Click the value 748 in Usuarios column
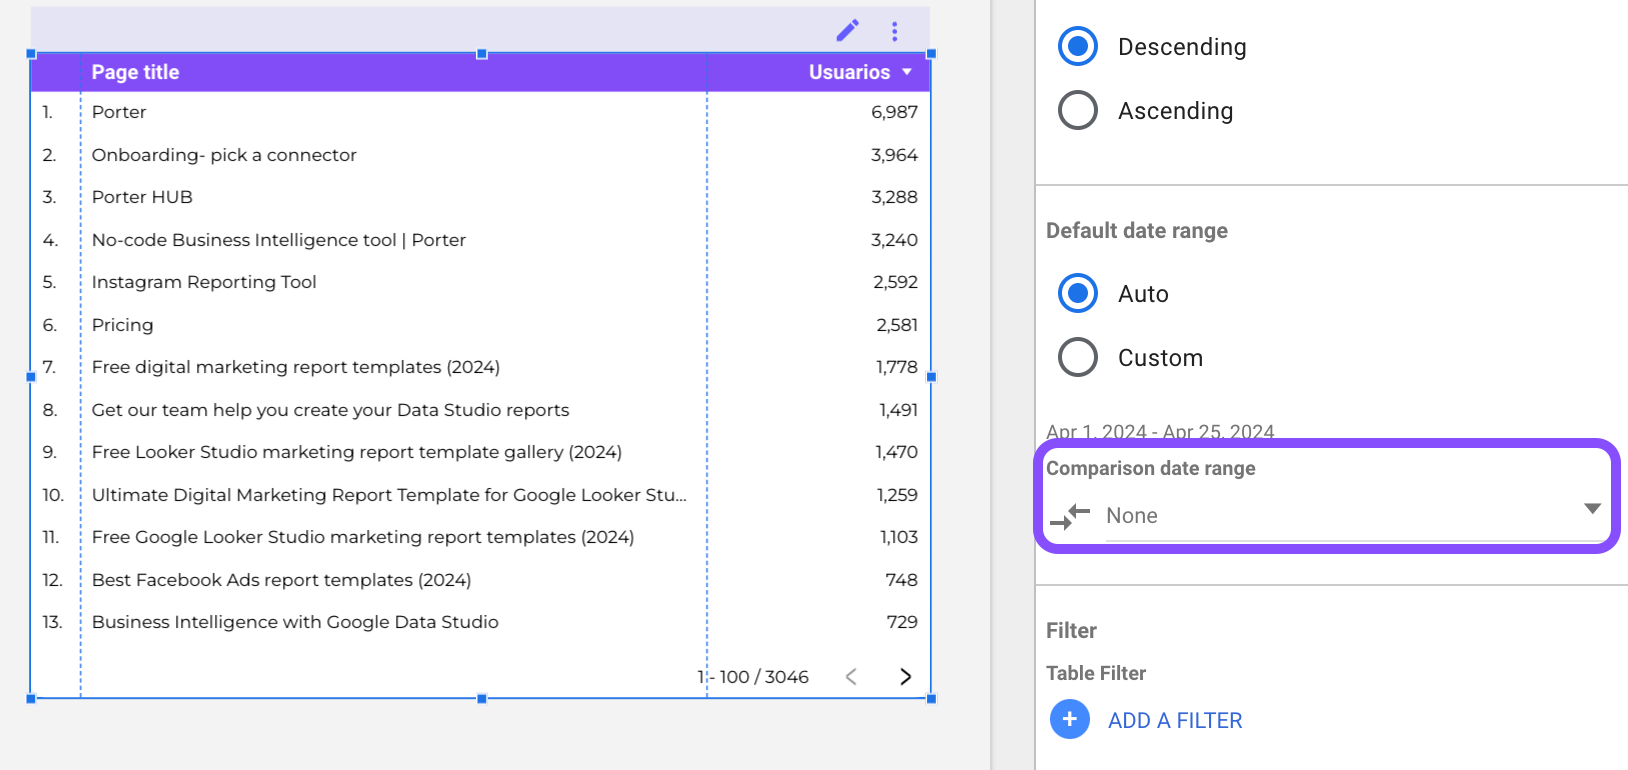The width and height of the screenshot is (1628, 770). tap(901, 580)
